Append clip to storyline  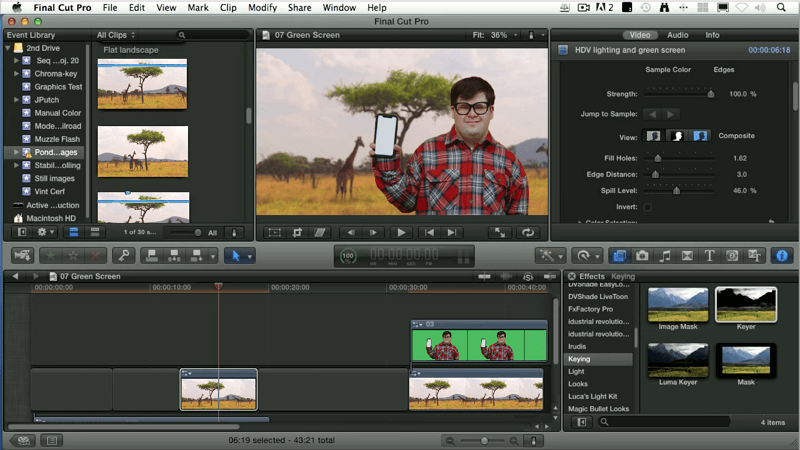(x=196, y=255)
